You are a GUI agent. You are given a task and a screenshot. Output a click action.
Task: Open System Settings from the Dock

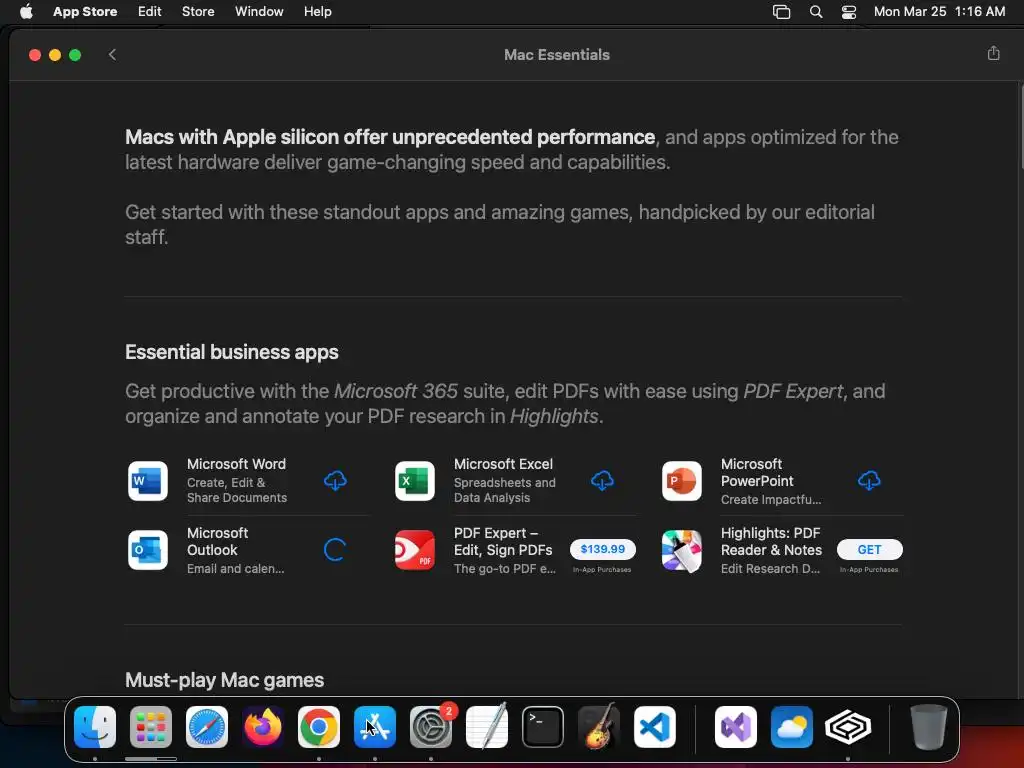431,727
